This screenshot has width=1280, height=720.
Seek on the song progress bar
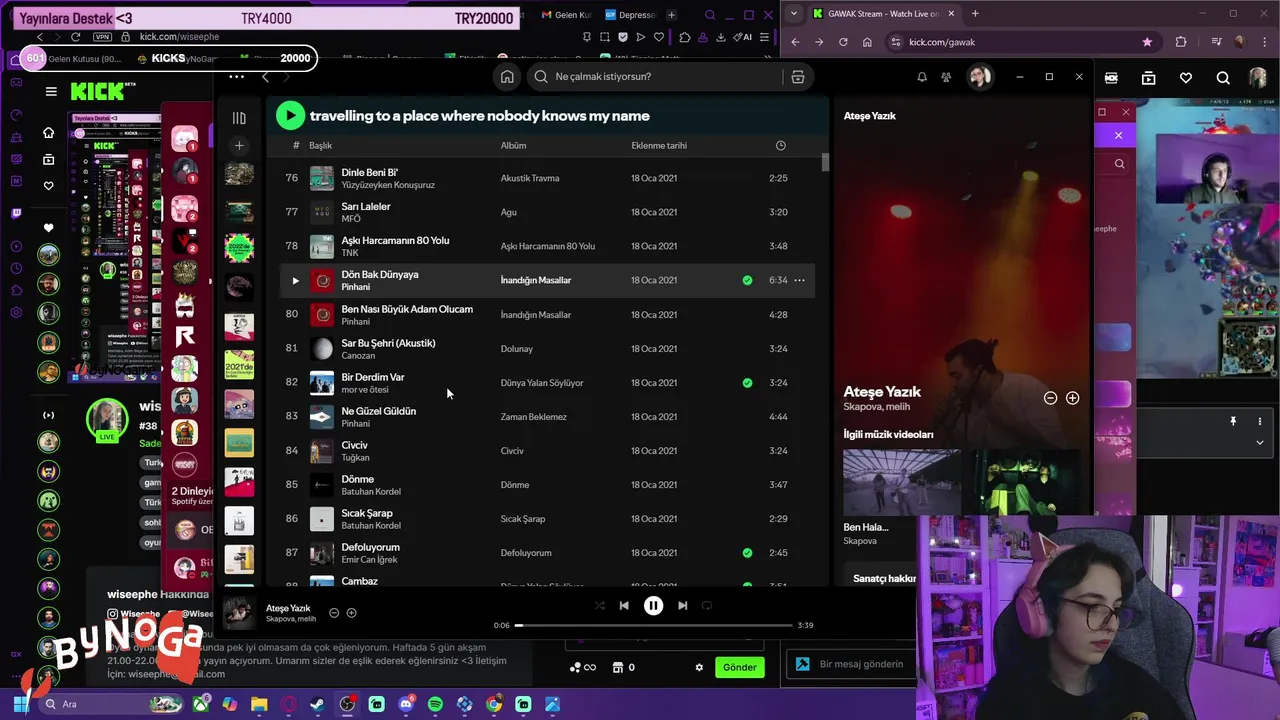tap(654, 625)
